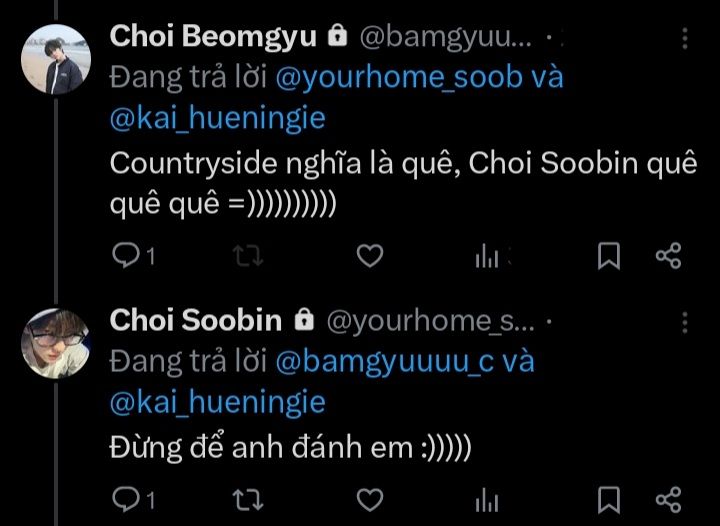Open Choi Soobin's profile picture
720x526 pixels.
pos(56,344)
